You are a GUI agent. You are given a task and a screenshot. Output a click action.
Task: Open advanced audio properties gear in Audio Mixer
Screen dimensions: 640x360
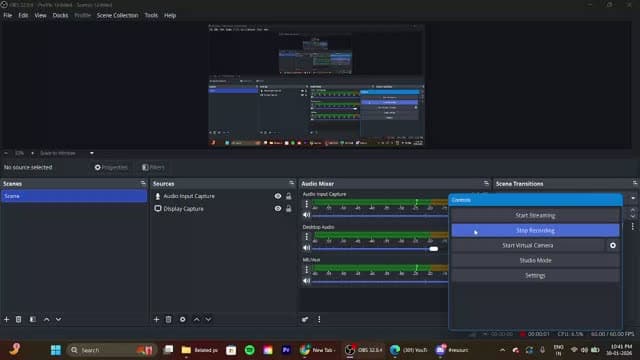coord(305,319)
